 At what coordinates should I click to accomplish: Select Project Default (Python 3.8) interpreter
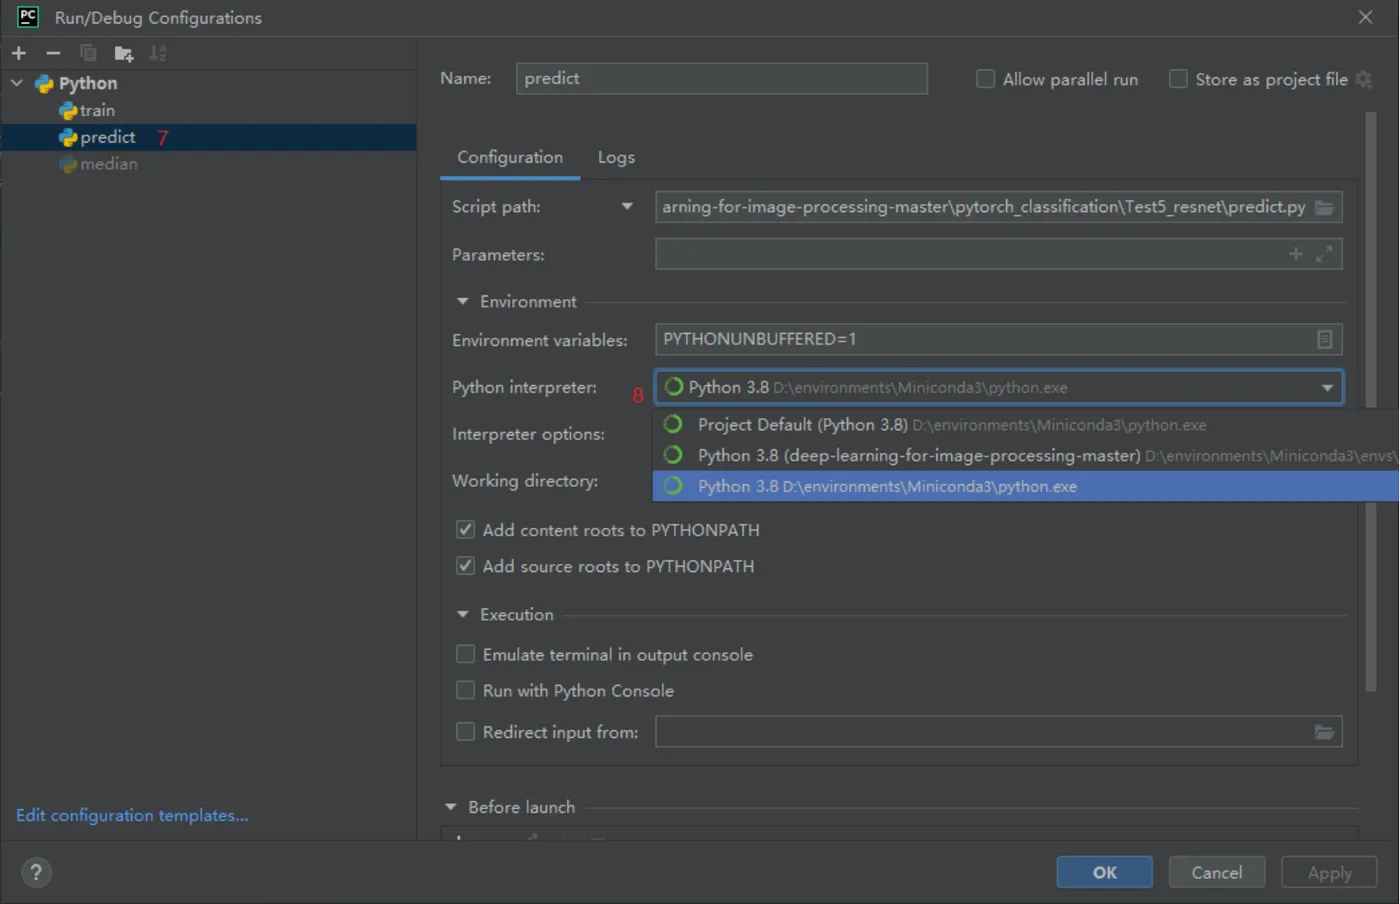[1026, 425]
